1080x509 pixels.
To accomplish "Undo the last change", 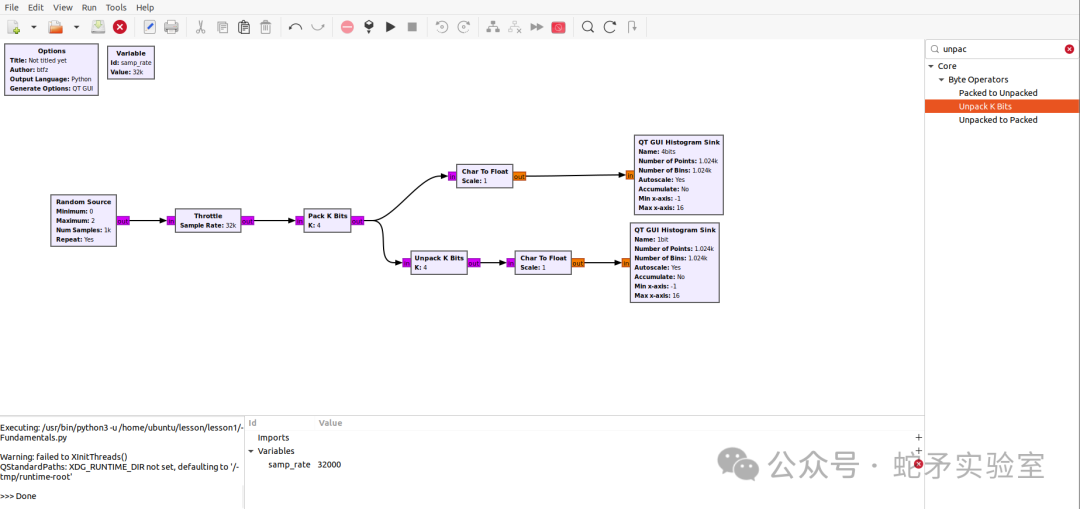I will pos(295,27).
